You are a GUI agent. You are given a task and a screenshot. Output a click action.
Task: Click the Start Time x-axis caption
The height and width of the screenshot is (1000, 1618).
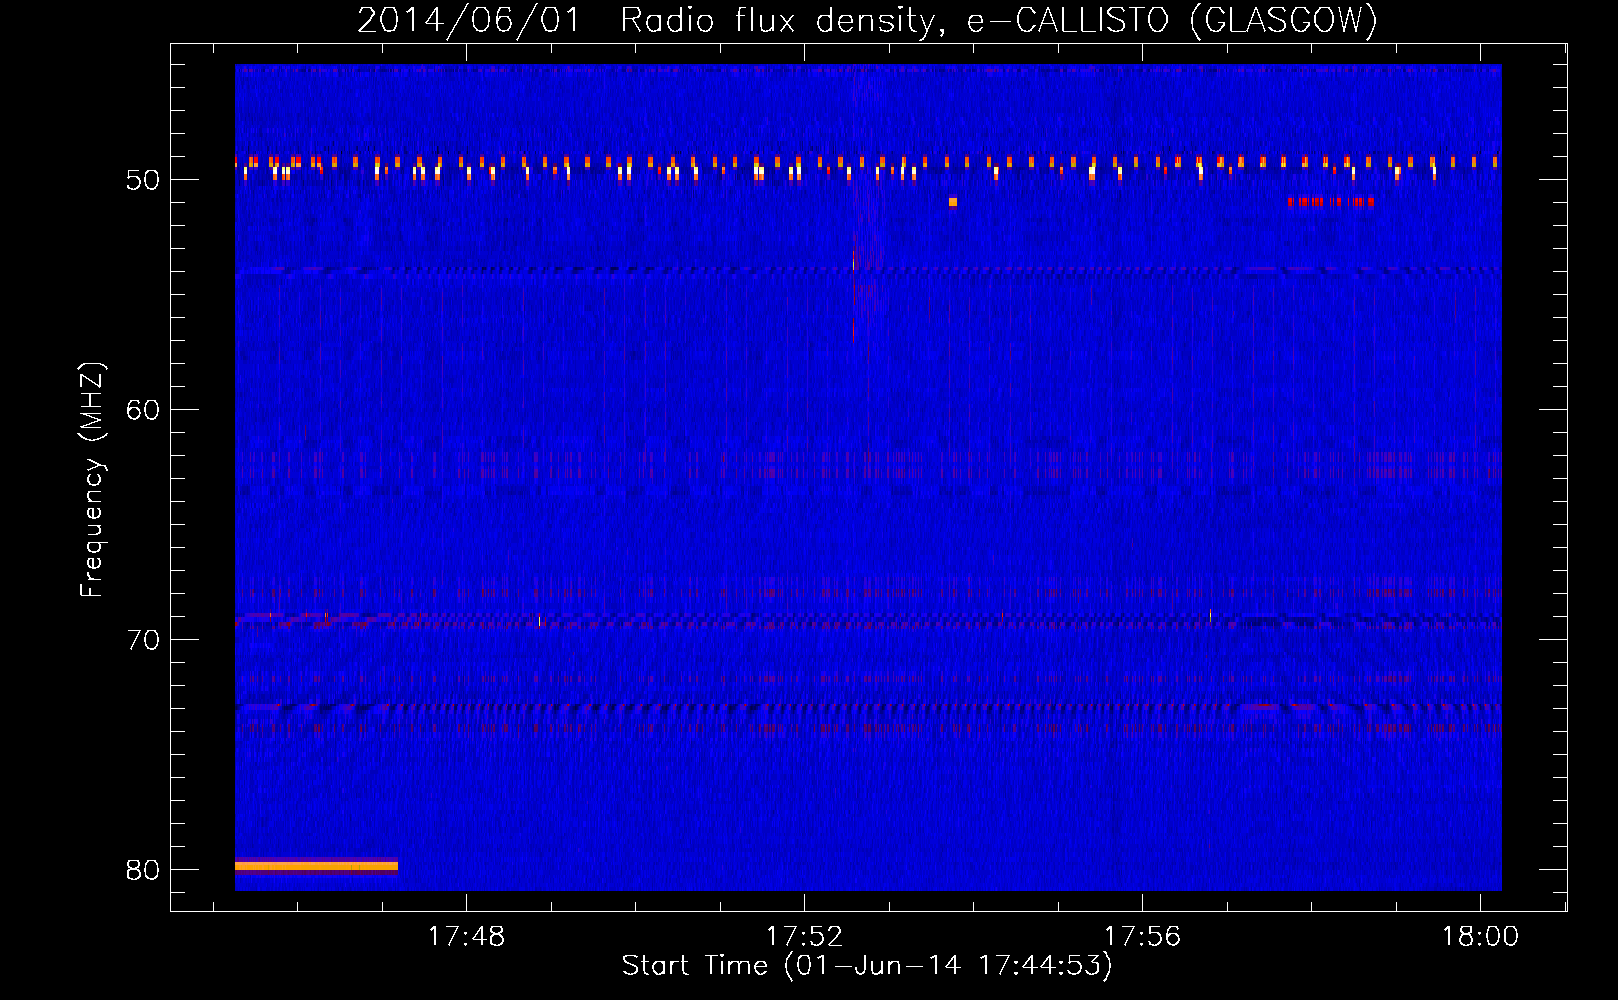pyautogui.click(x=867, y=966)
